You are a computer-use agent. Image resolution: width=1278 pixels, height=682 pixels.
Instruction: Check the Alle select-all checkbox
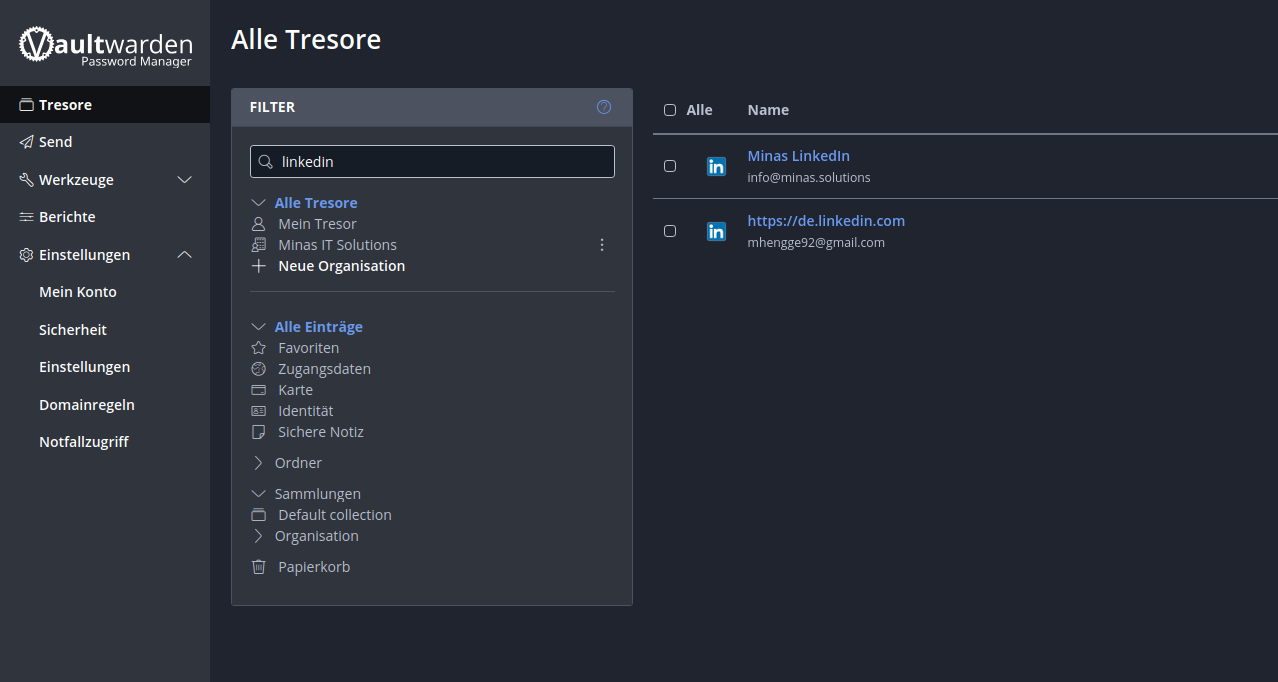tap(670, 110)
